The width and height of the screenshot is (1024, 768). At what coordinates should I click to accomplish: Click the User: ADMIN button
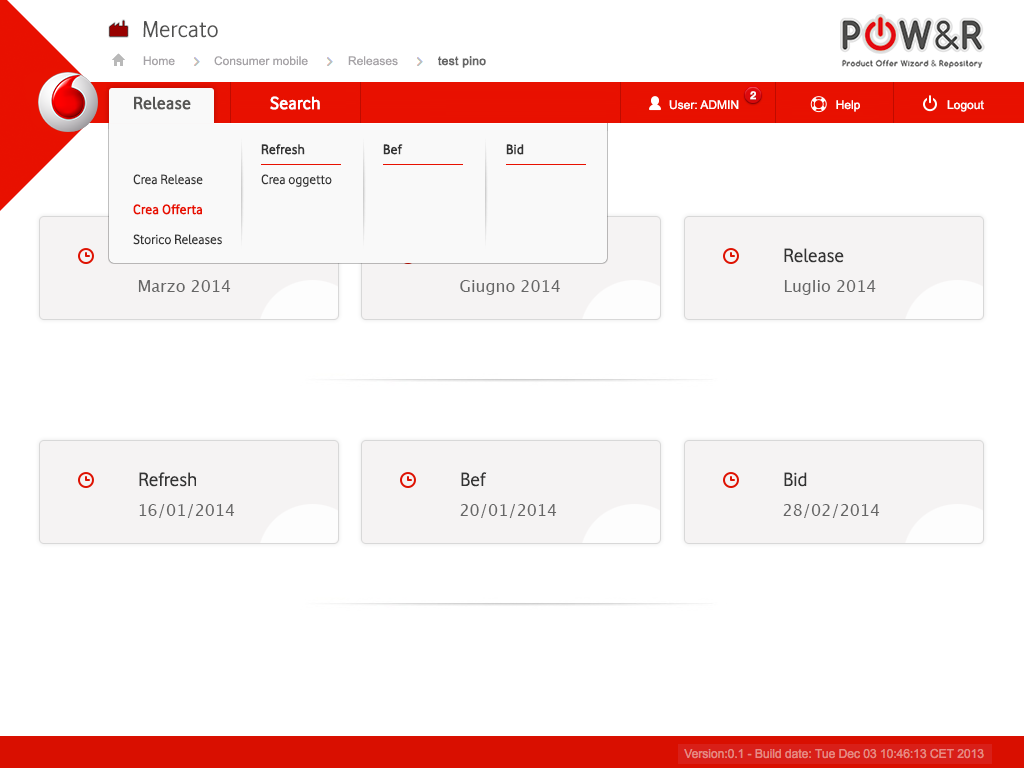(697, 103)
